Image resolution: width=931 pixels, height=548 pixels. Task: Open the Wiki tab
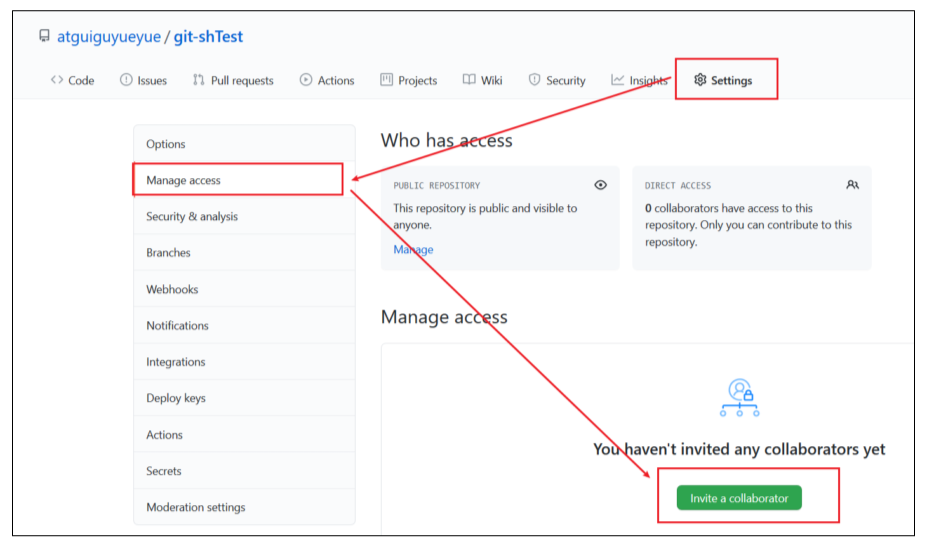point(483,80)
